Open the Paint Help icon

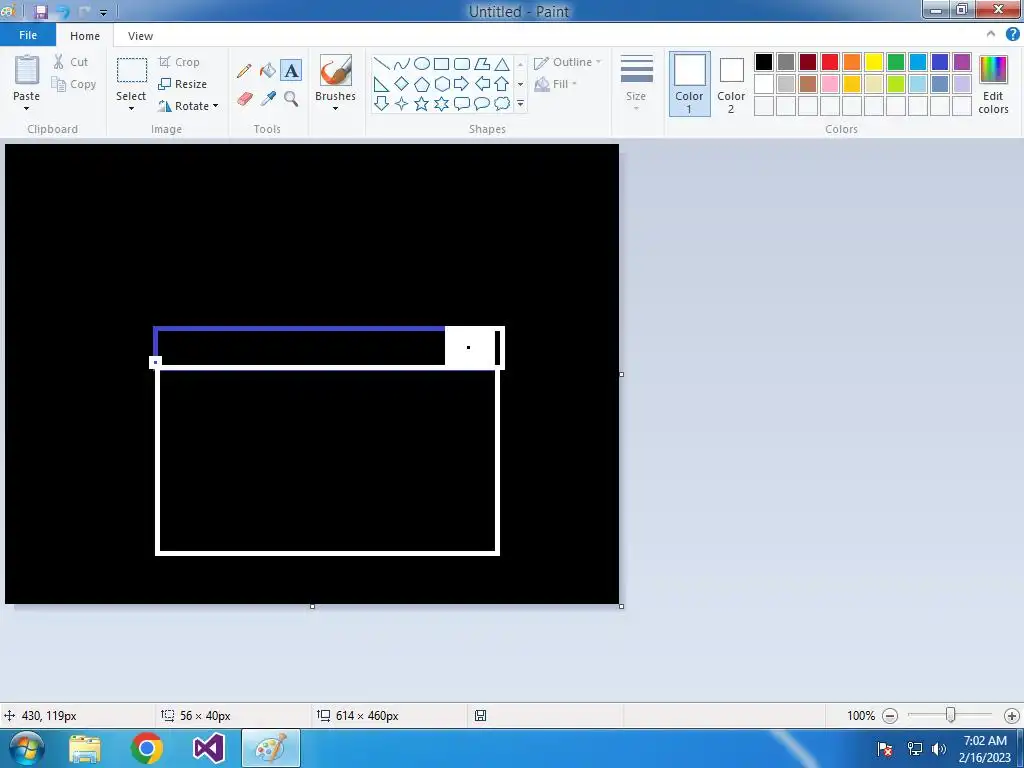click(x=1012, y=35)
